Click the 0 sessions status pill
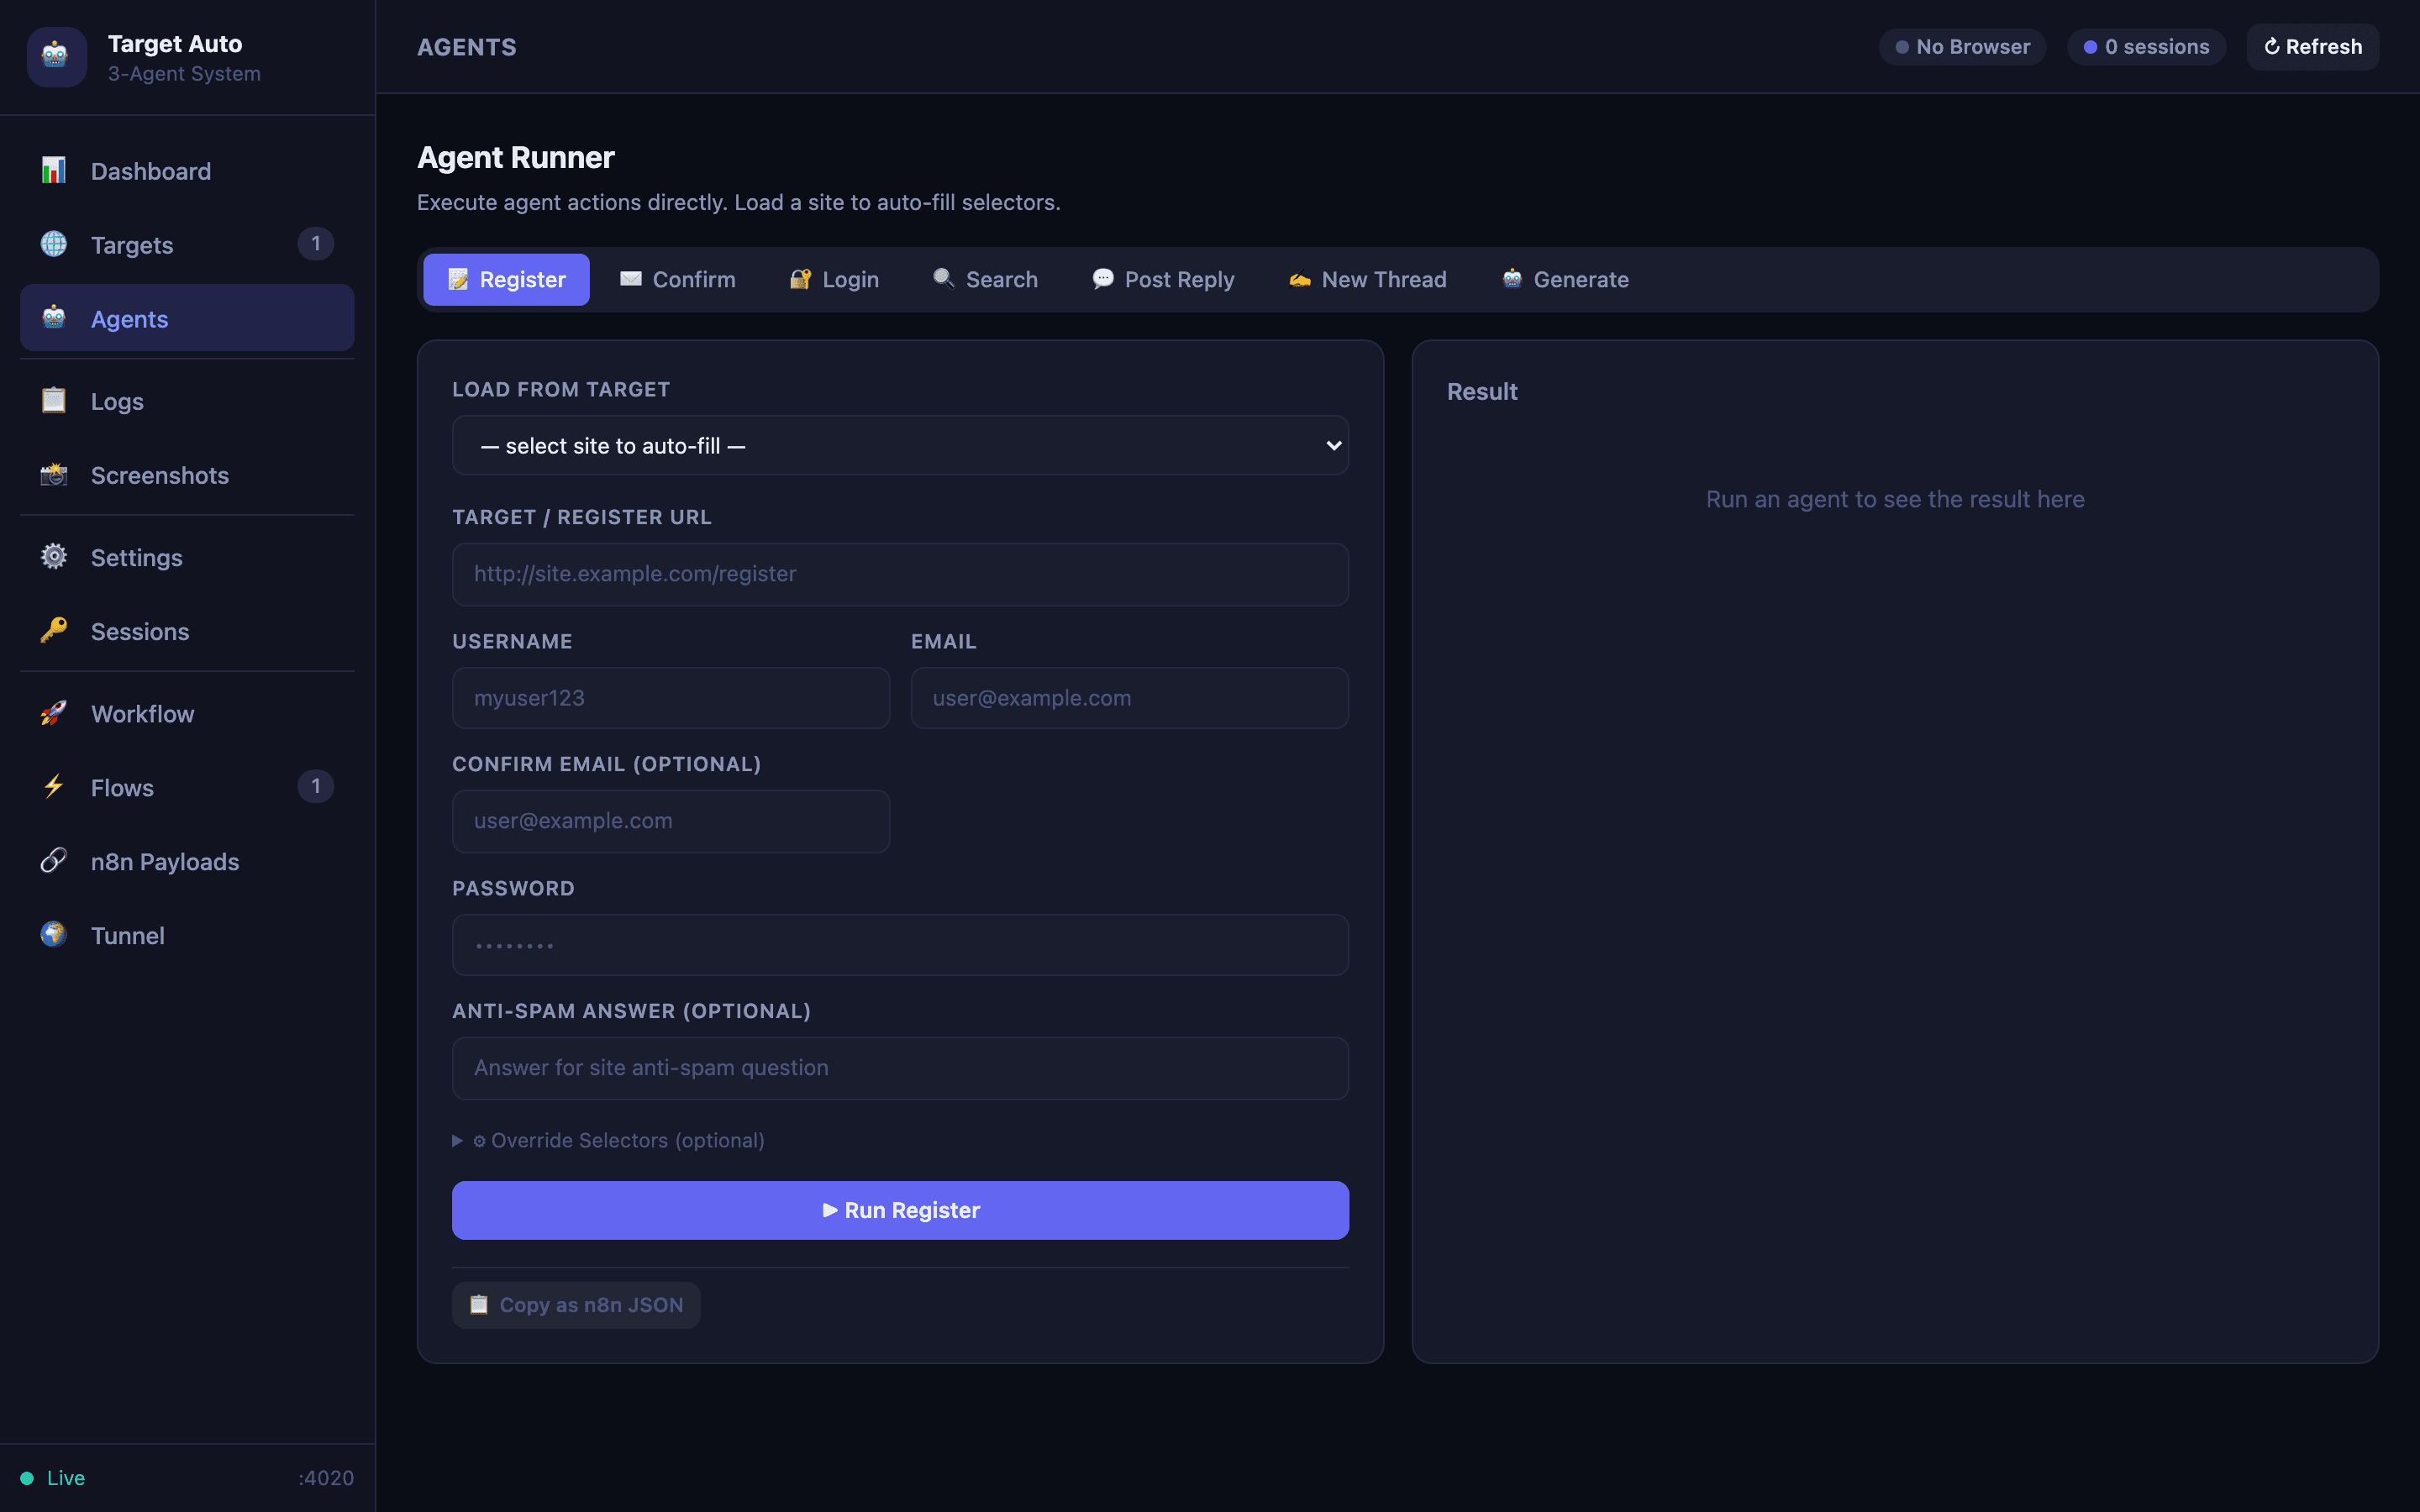Screen dimensions: 2420x1512 pyautogui.click(x=2146, y=47)
